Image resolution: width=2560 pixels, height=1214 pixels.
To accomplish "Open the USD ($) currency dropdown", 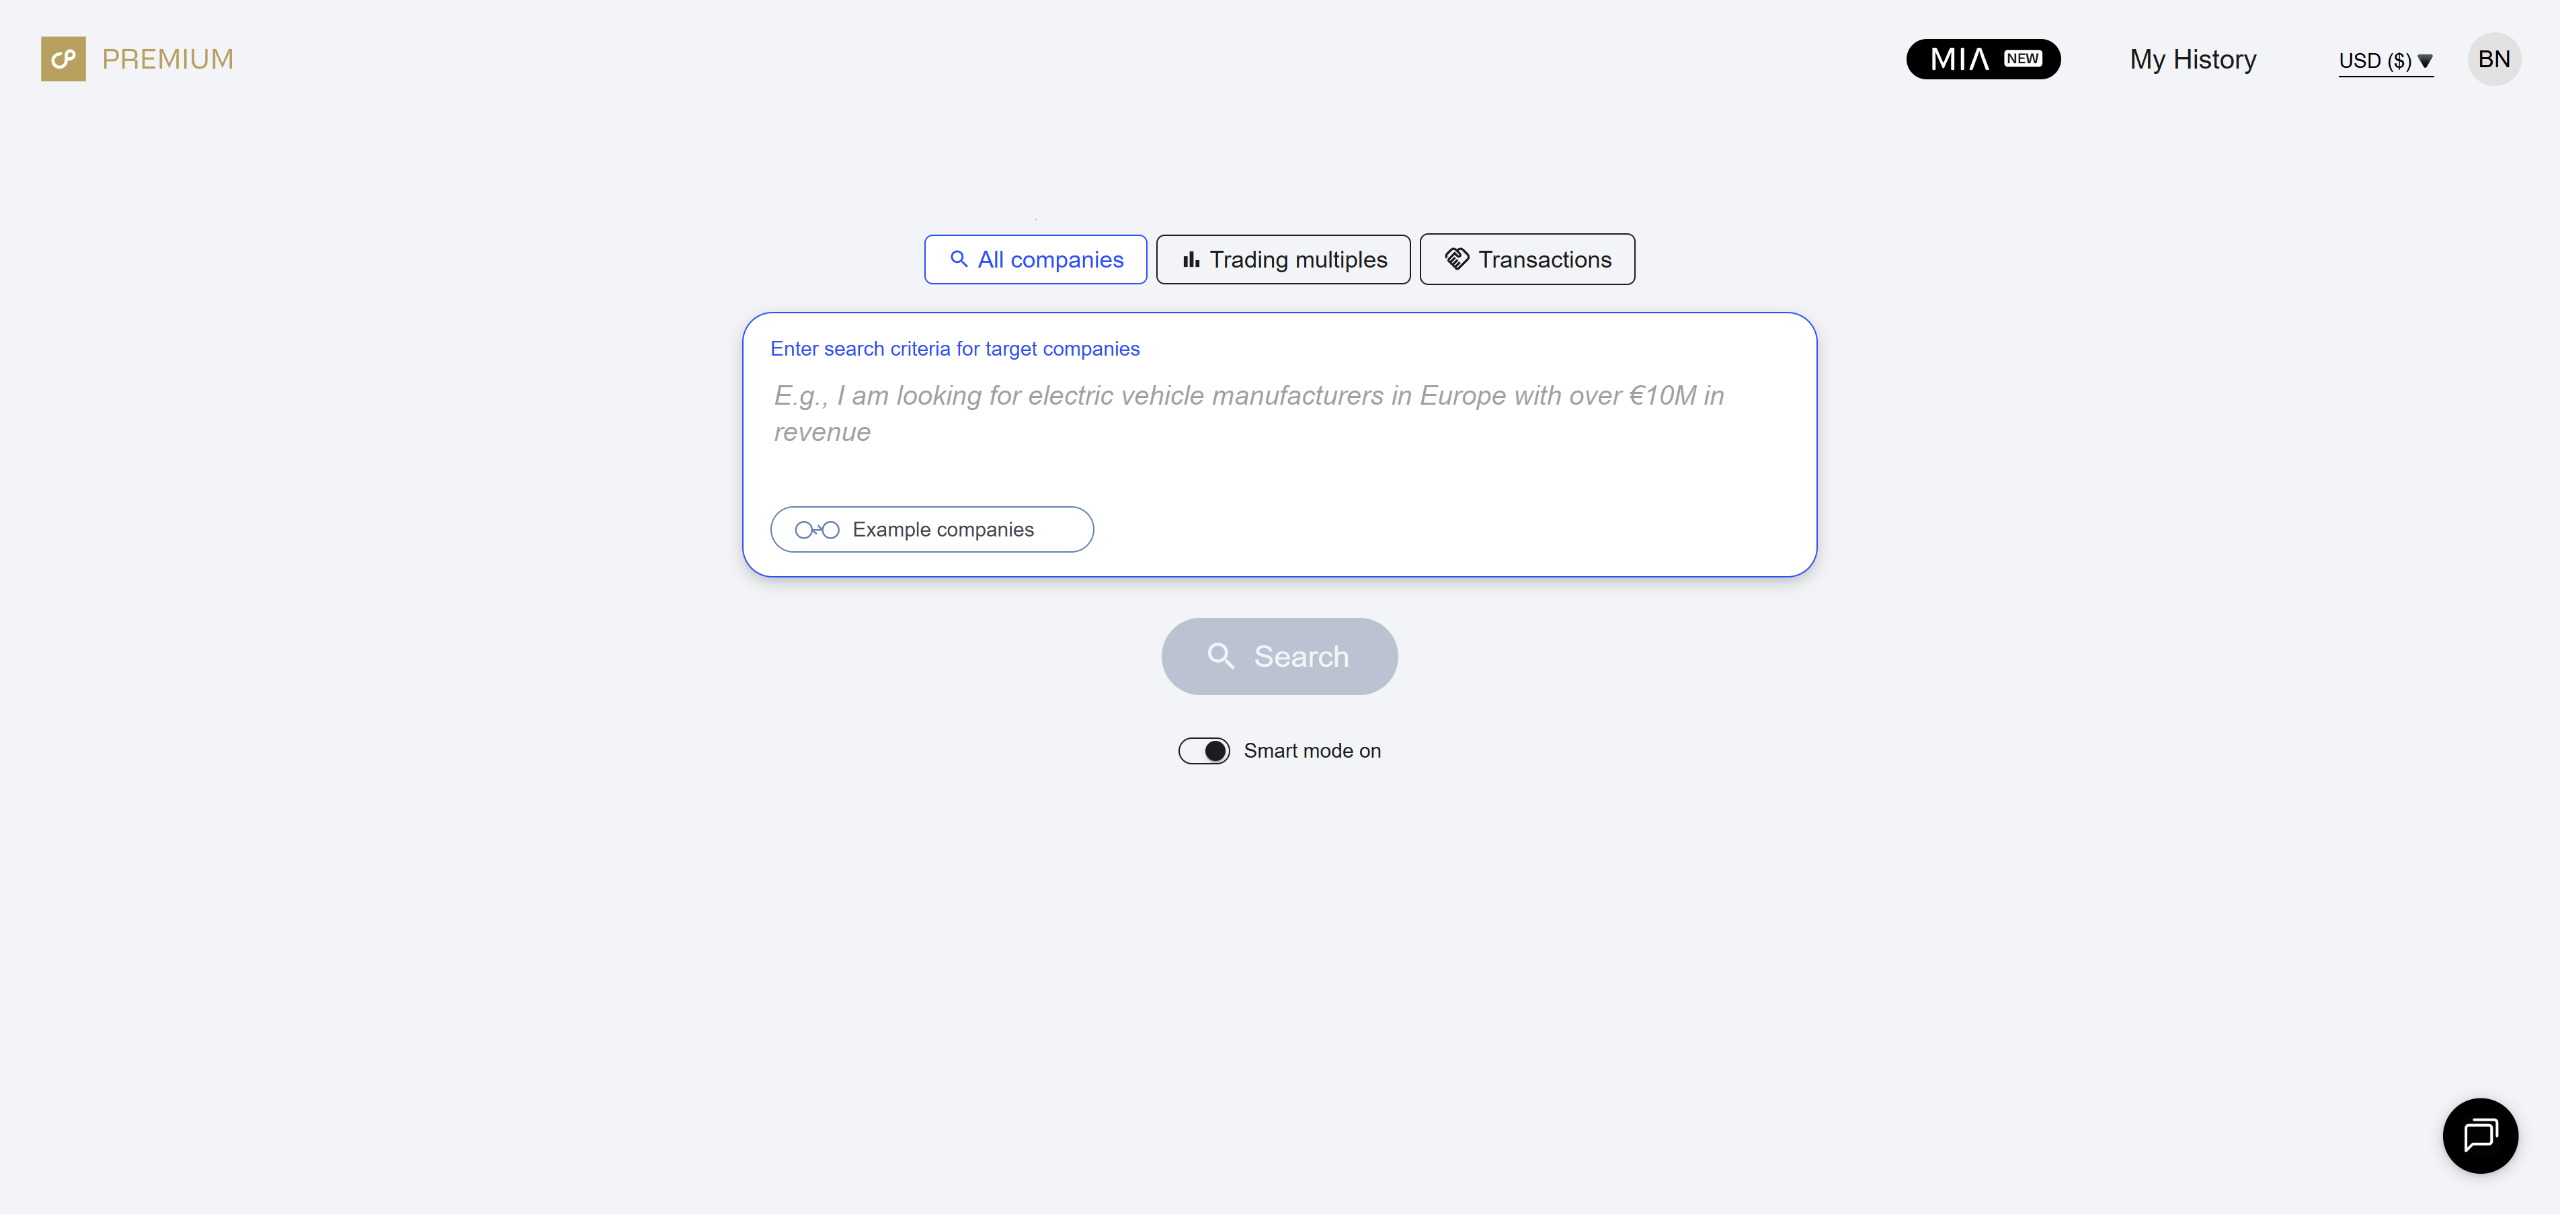I will click(2375, 61).
